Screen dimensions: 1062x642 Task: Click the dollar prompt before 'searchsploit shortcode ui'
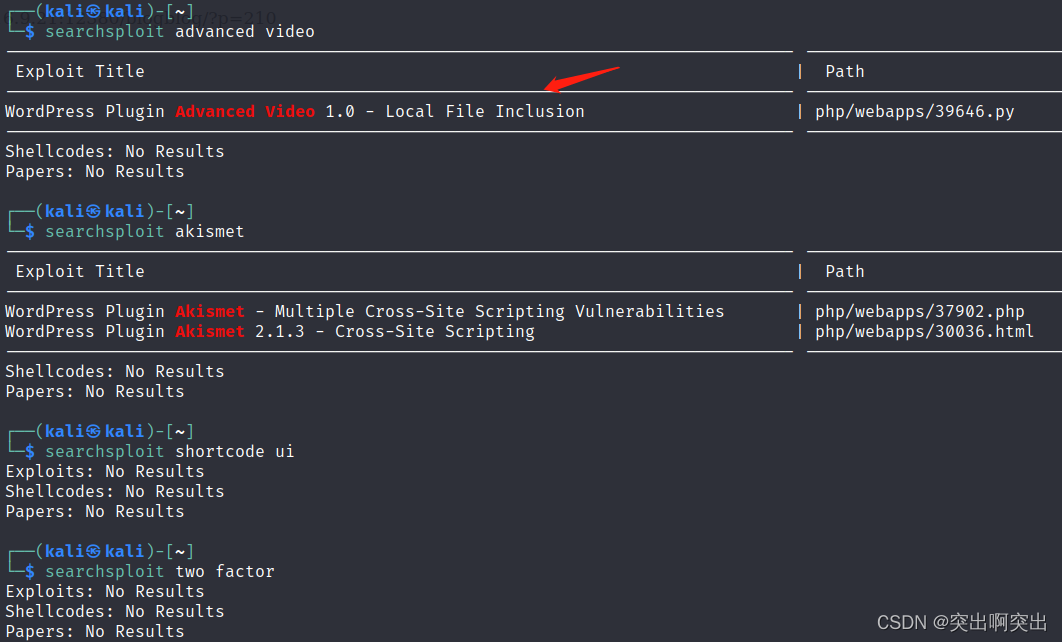pyautogui.click(x=30, y=452)
